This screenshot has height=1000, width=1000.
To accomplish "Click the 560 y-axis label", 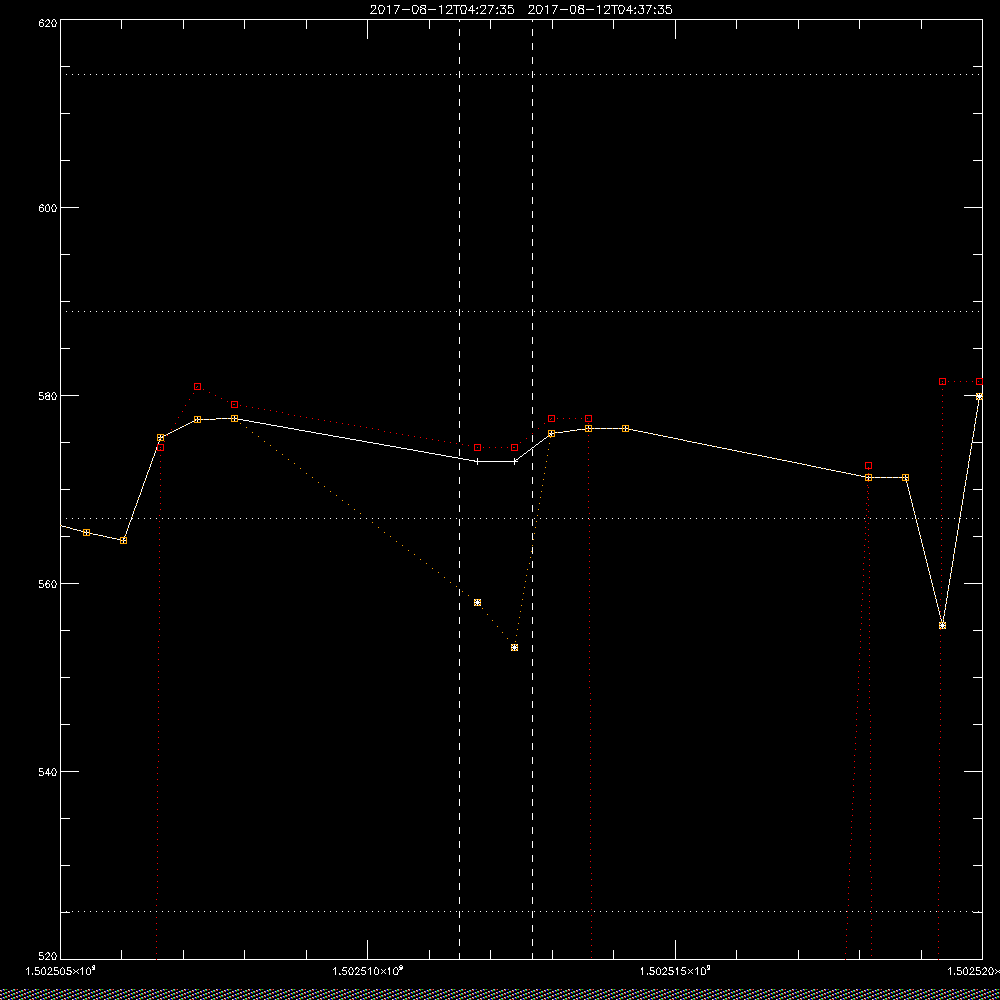I will [48, 584].
